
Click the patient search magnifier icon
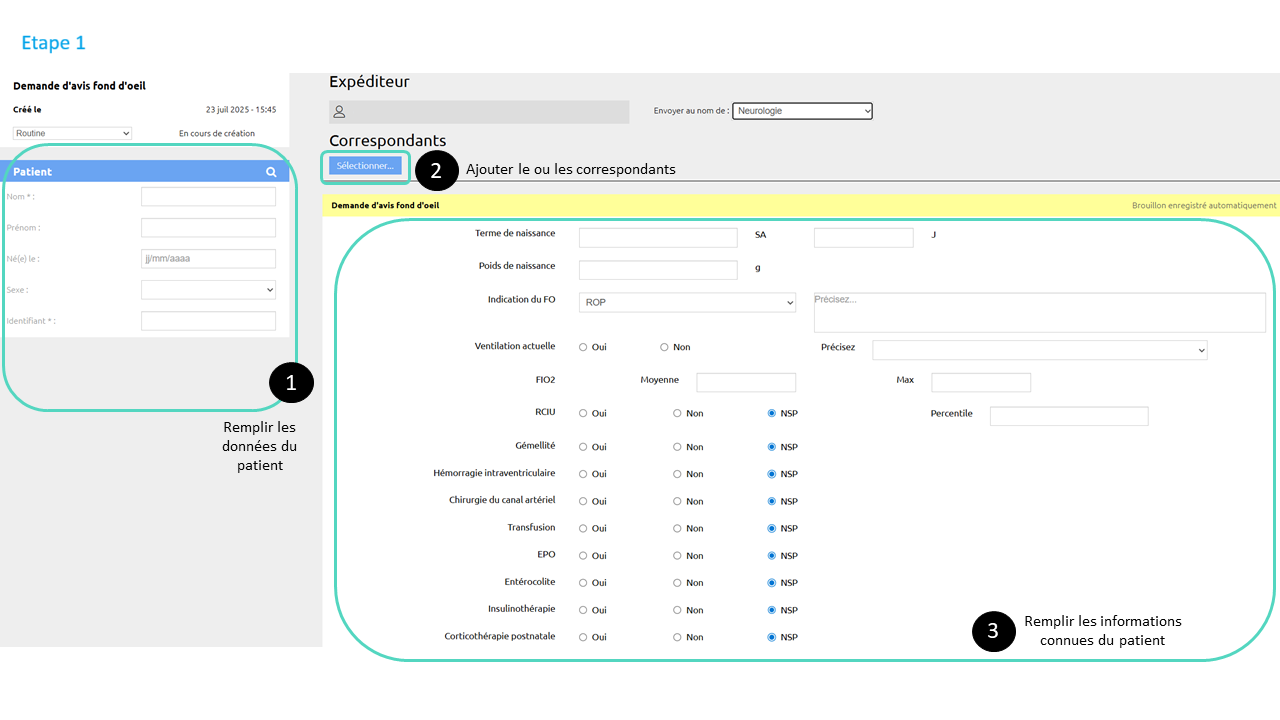271,172
